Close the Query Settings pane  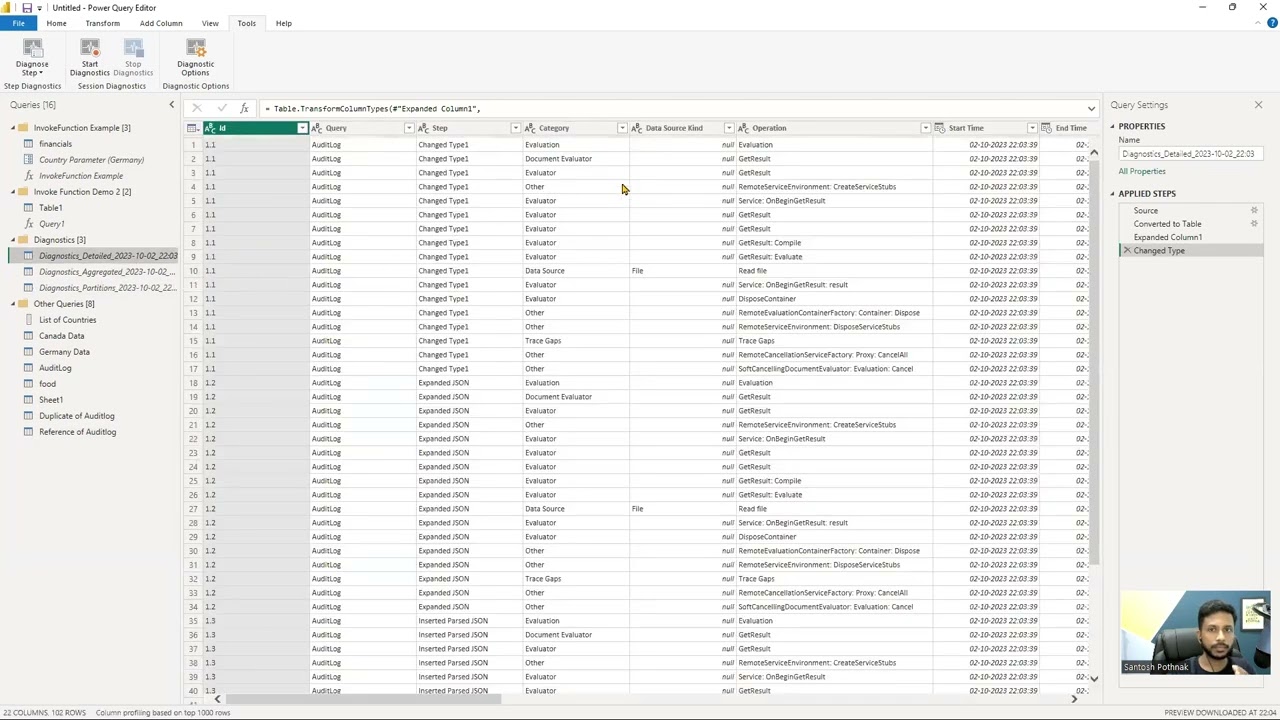click(x=1258, y=105)
